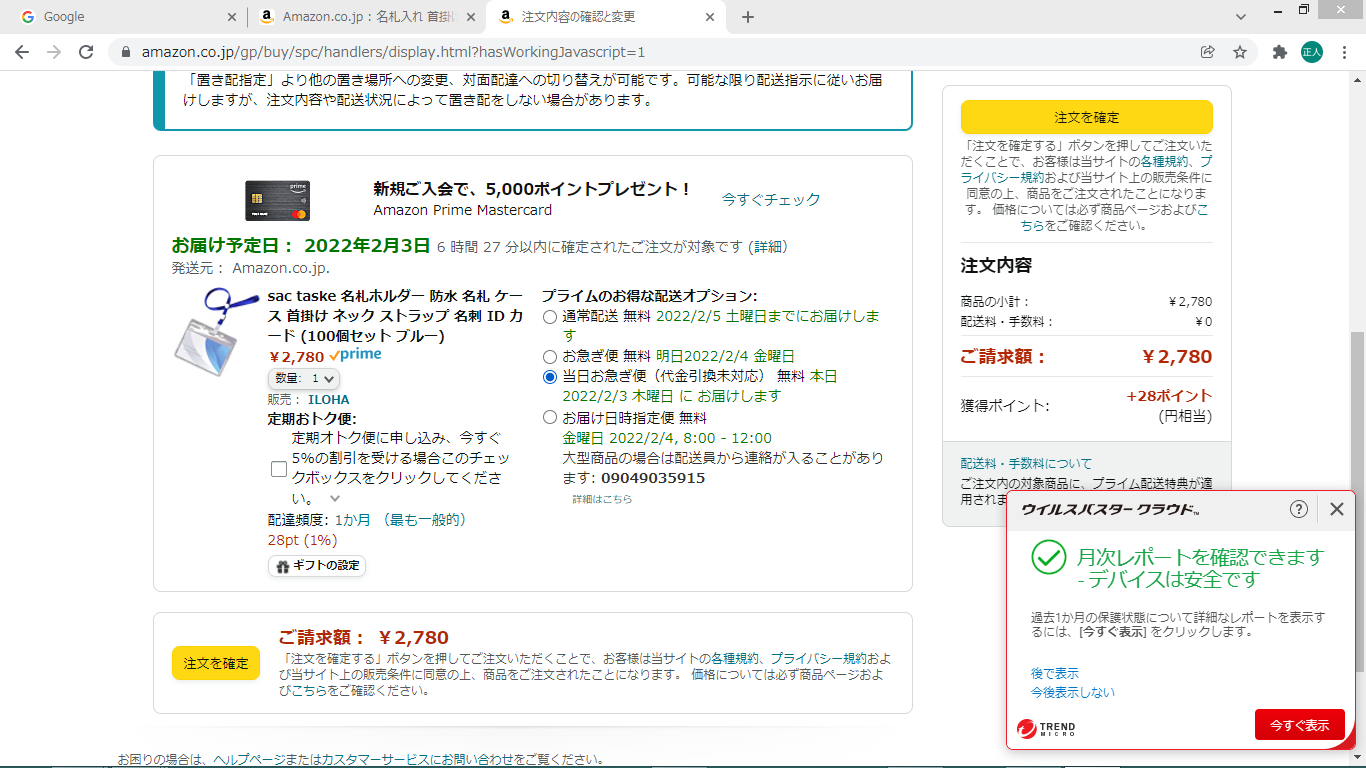1366x768 pixels.
Task: Choose the お届け日時指定便 radio option
Action: tap(549, 418)
